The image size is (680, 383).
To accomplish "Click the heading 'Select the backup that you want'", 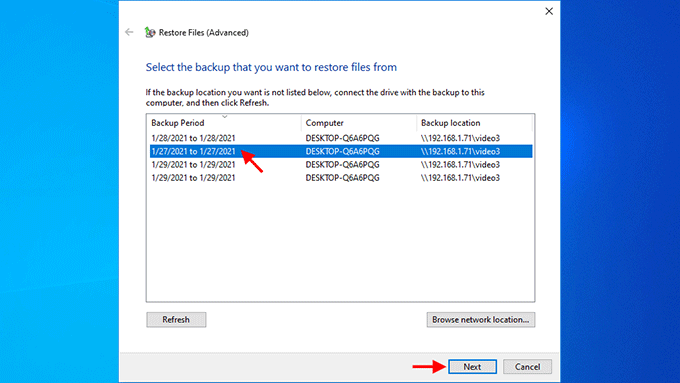I will tap(271, 67).
